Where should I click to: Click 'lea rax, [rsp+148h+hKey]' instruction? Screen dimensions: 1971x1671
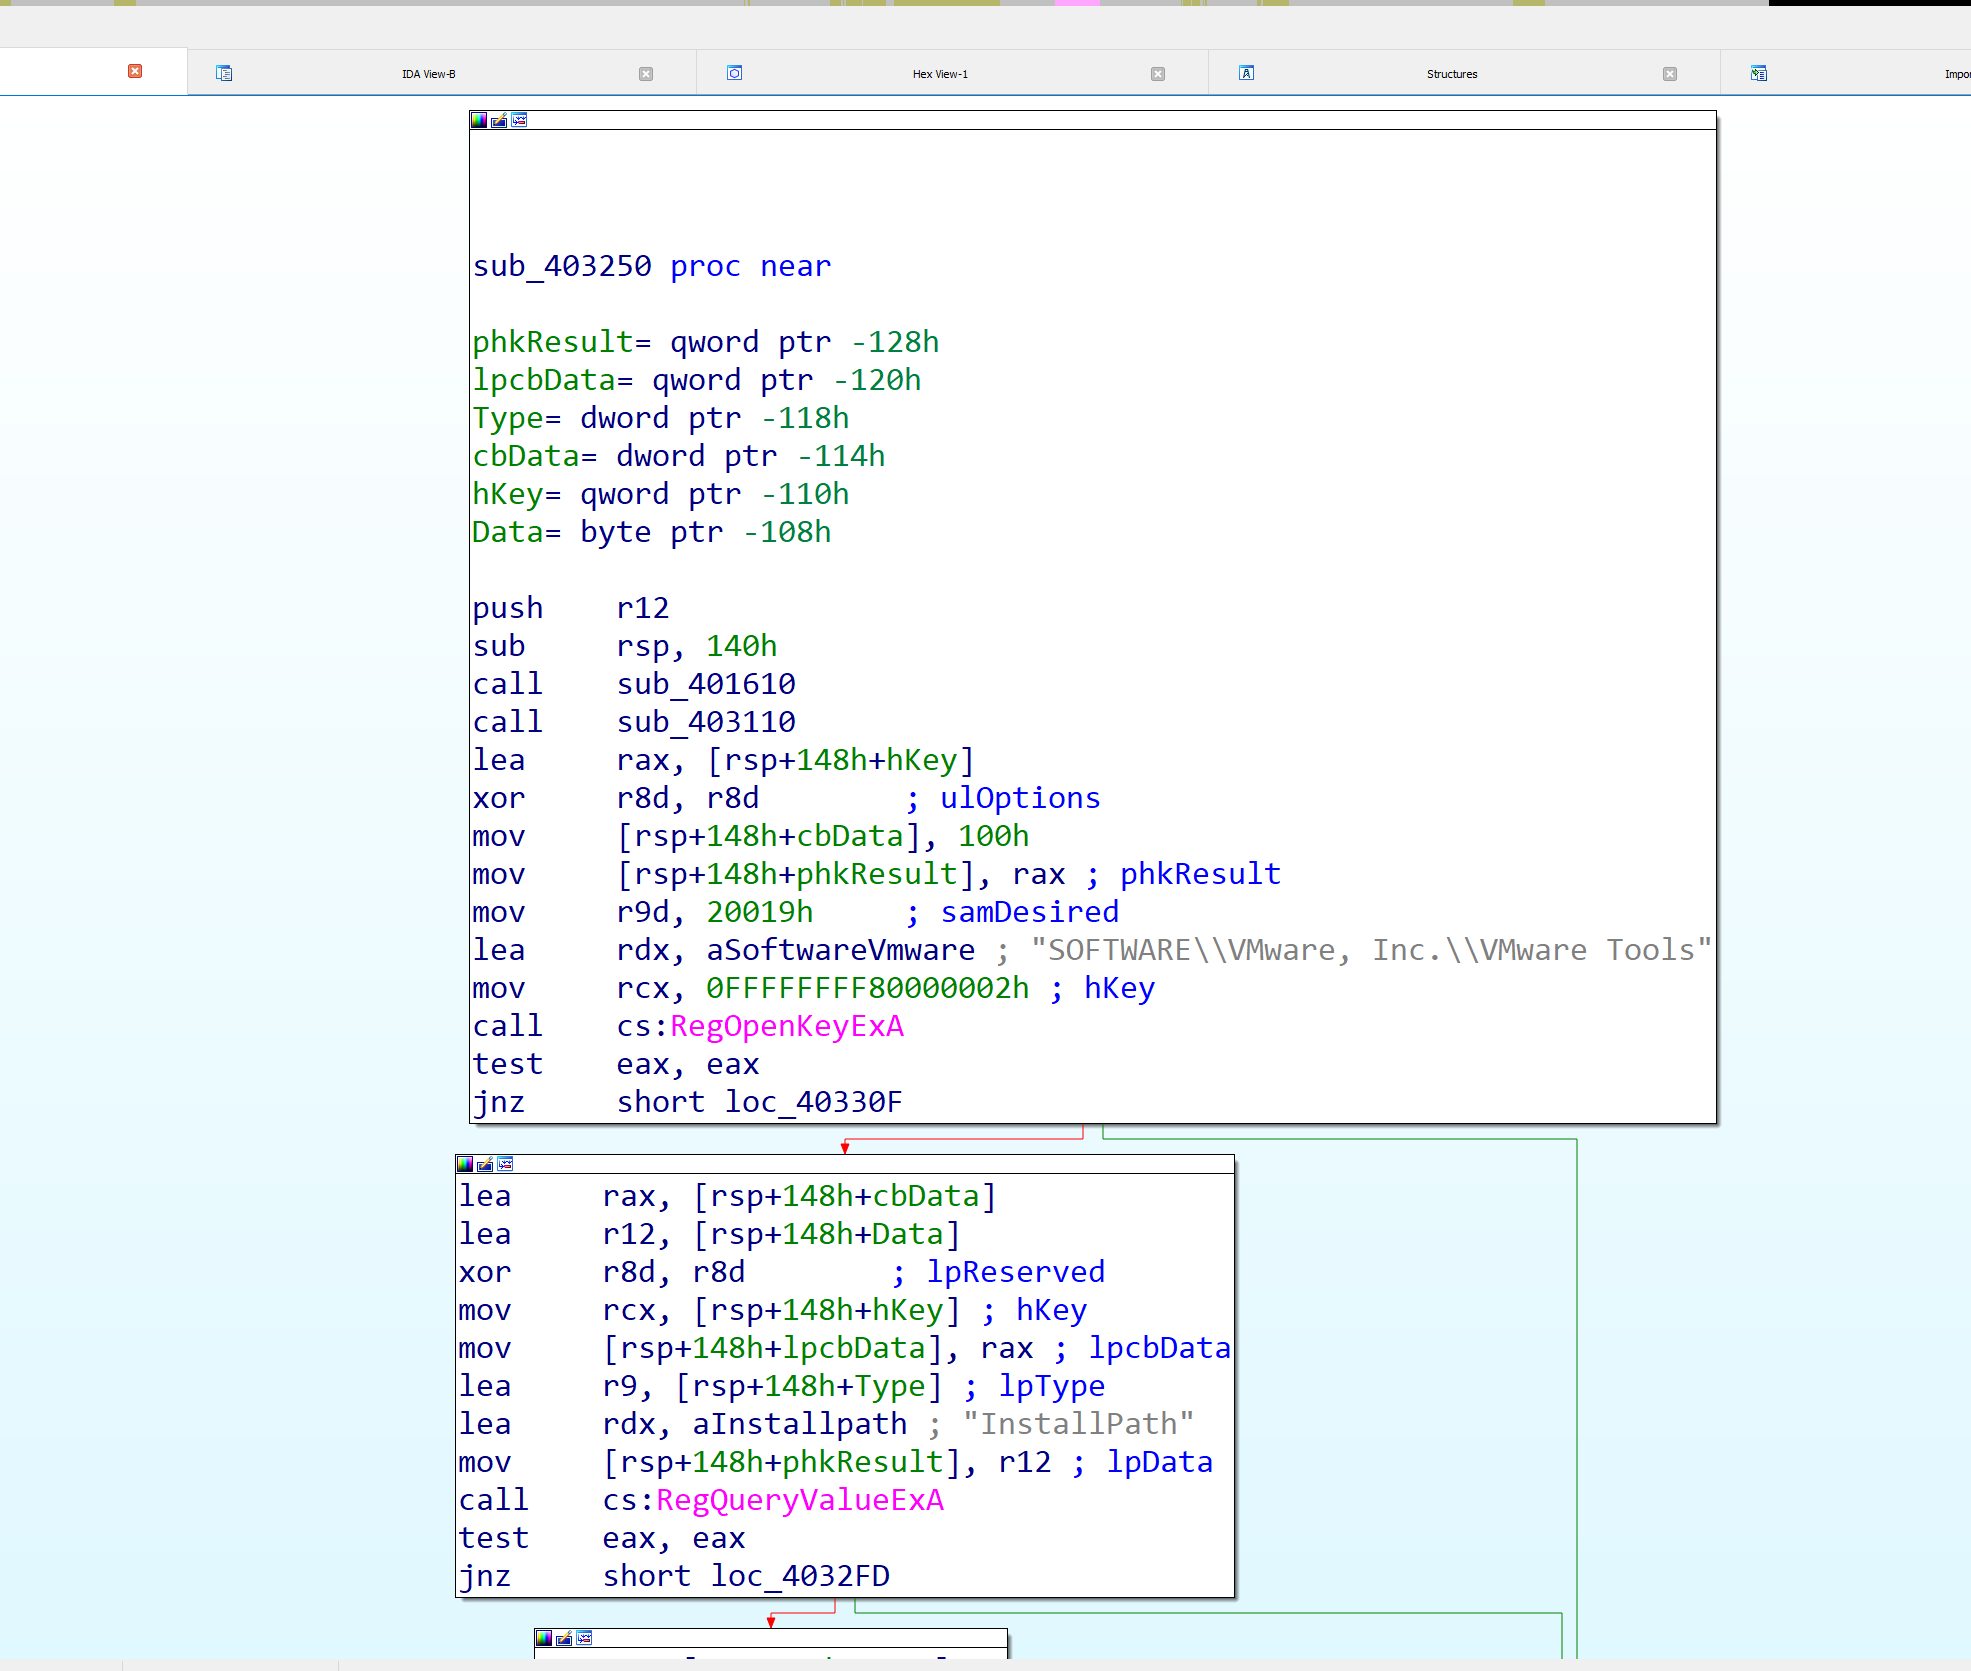(724, 760)
